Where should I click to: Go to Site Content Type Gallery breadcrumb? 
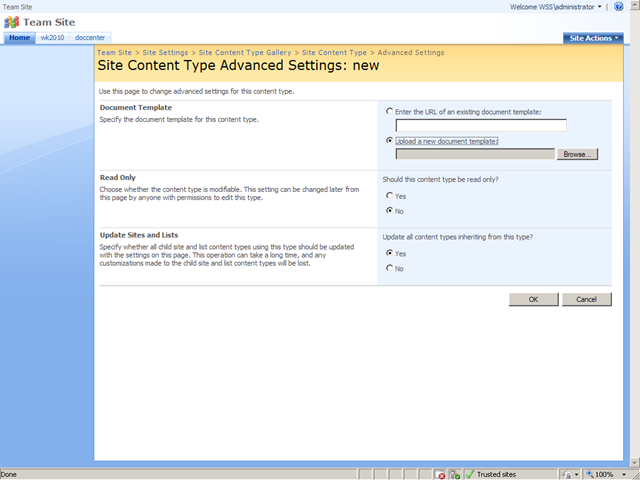point(245,52)
